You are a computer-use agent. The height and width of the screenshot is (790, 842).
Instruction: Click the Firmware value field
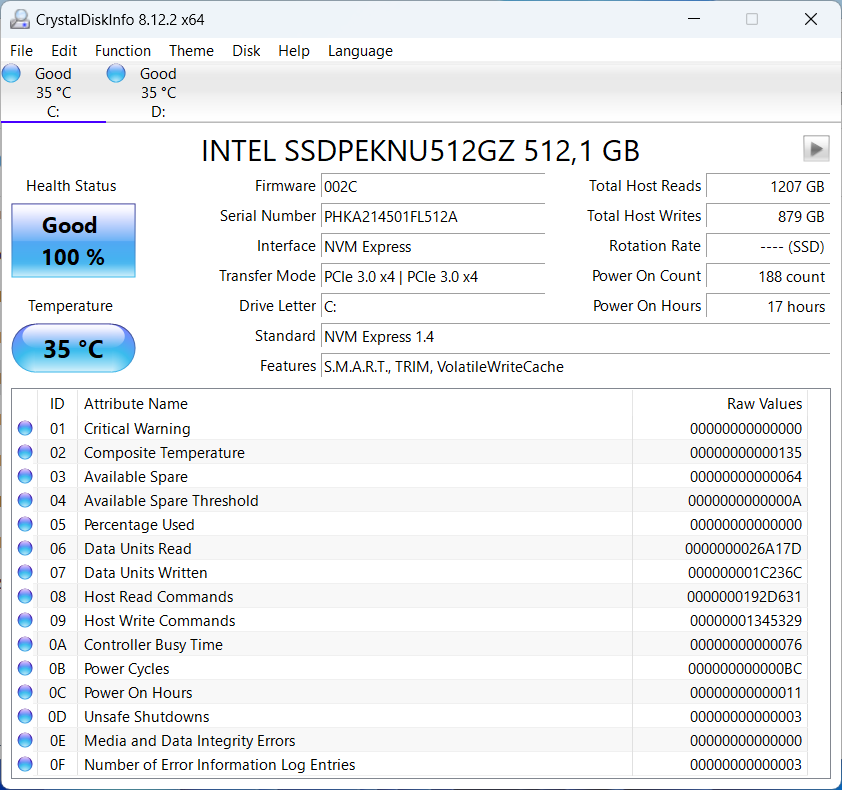click(433, 187)
